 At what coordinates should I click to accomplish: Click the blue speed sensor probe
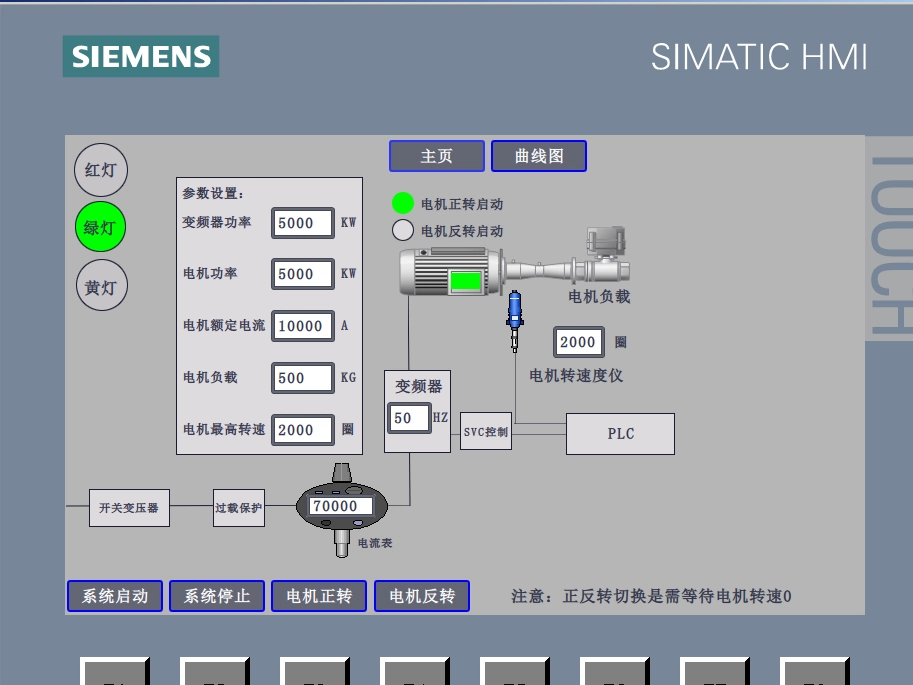515,320
